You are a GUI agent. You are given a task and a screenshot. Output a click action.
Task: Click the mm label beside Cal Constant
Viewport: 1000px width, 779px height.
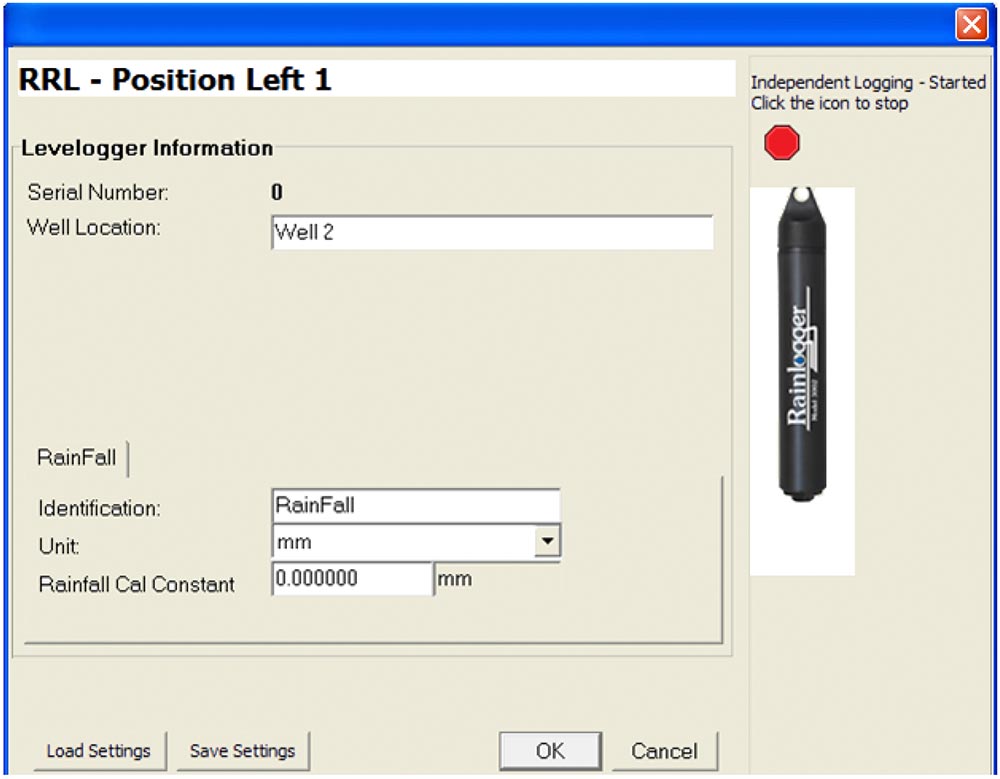(x=455, y=578)
